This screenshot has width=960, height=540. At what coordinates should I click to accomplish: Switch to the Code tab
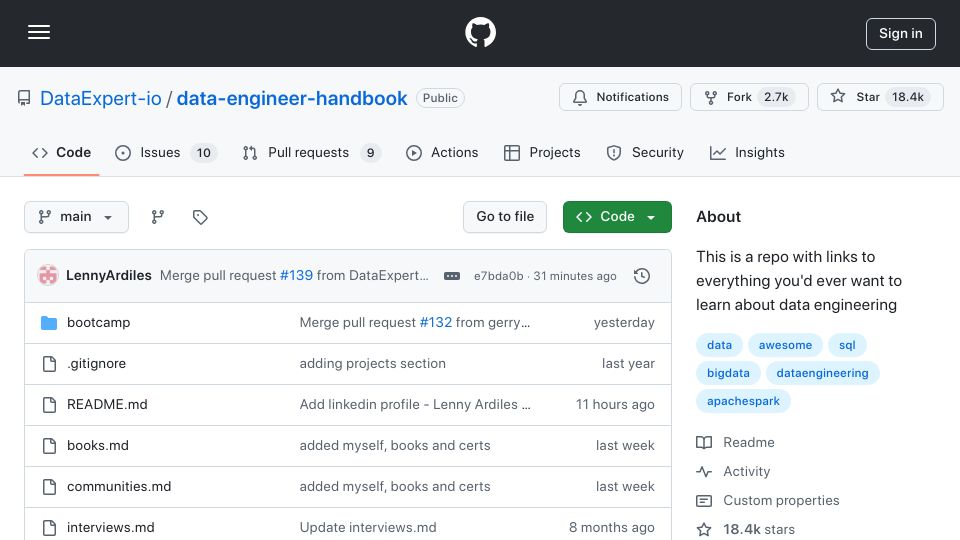61,152
